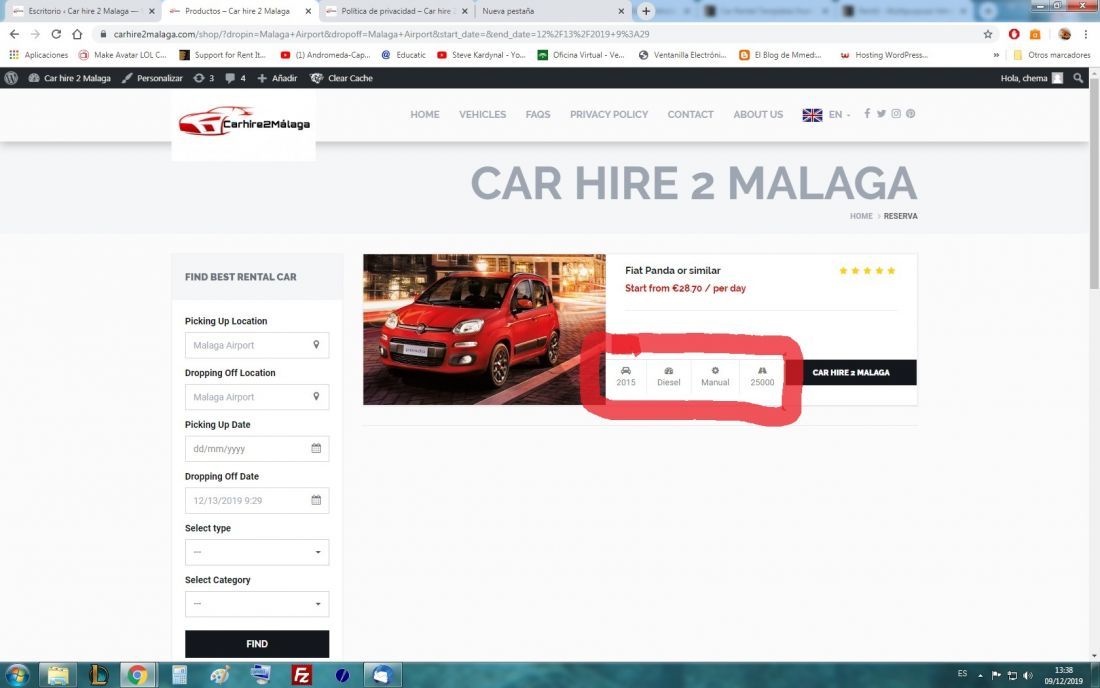Click the Picking Up Date field
This screenshot has height=688, width=1100.
coord(257,449)
